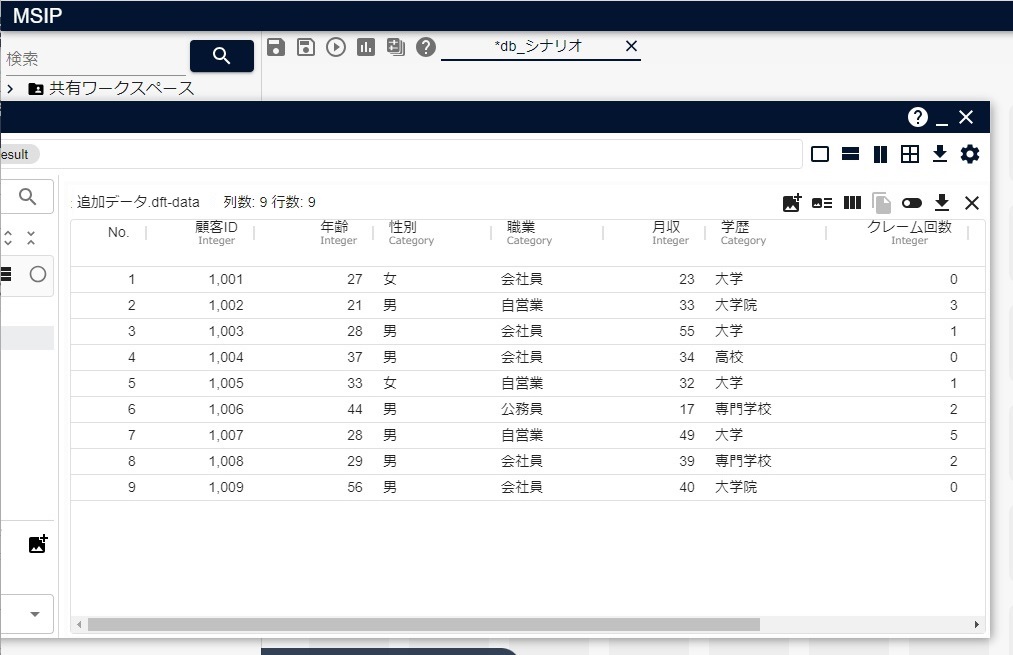Click the first save disk icon
This screenshot has height=655, width=1013.
pos(276,47)
